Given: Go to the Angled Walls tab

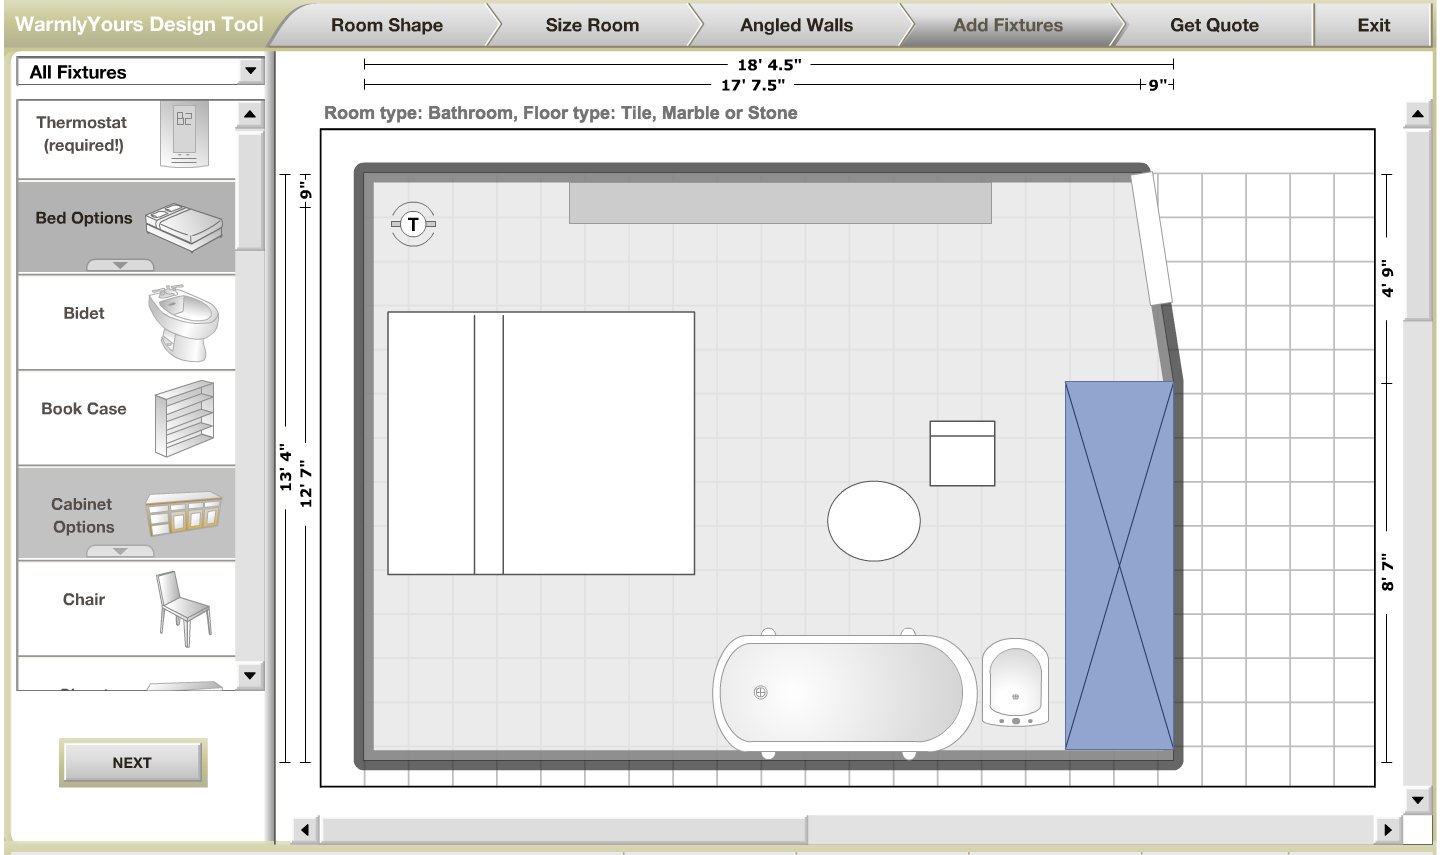Looking at the screenshot, I should (x=796, y=26).
